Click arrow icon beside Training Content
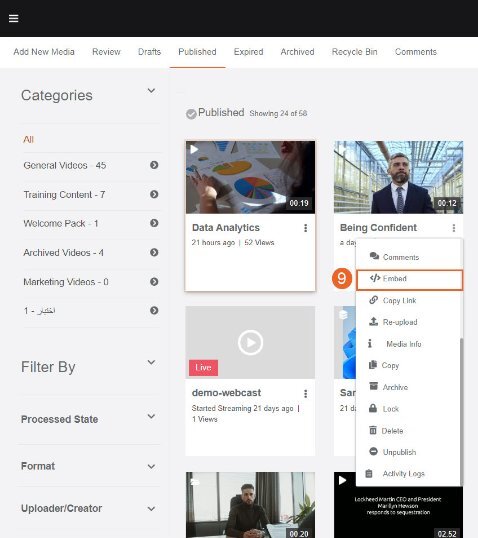The image size is (478, 538). 154,194
